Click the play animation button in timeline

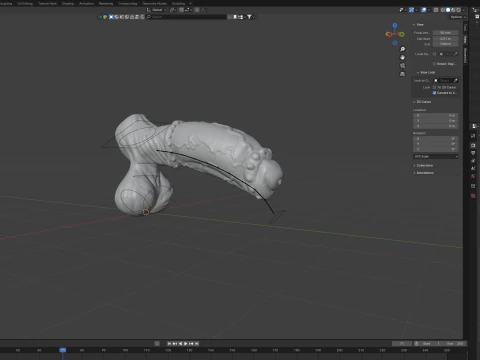186,343
